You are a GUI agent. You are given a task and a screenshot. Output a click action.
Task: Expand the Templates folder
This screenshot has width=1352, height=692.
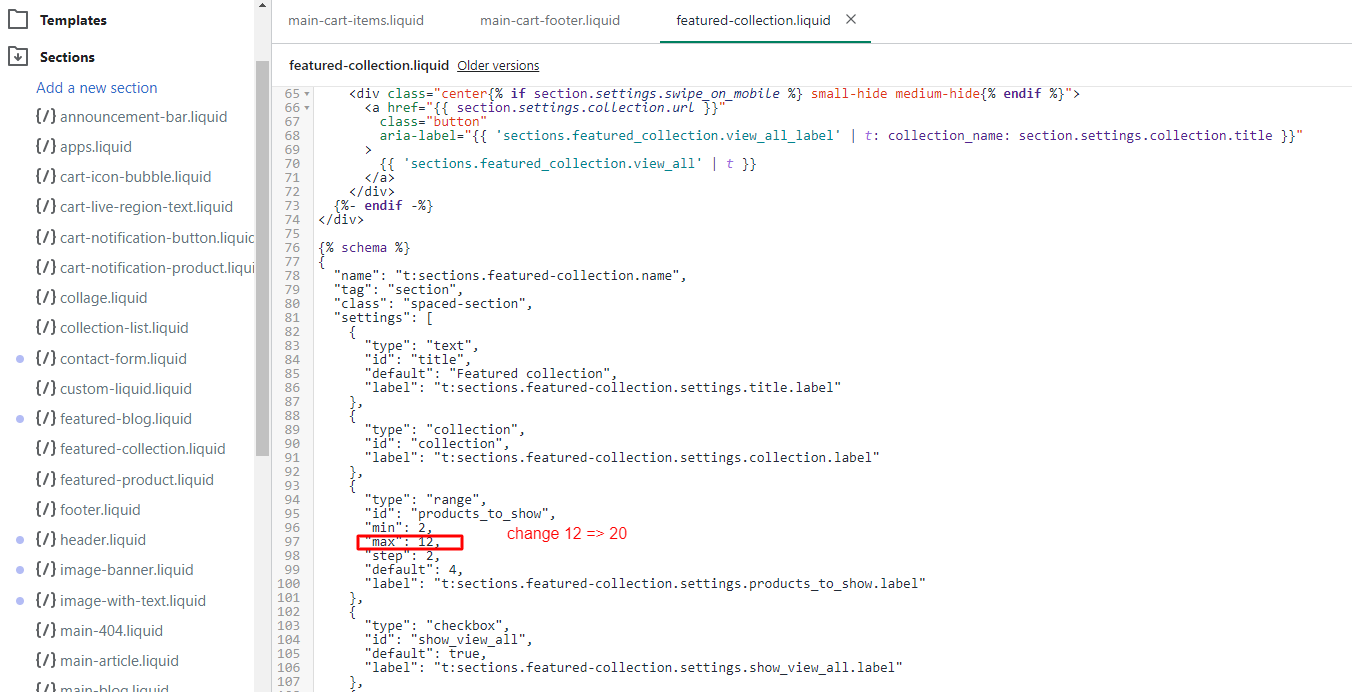[x=73, y=20]
